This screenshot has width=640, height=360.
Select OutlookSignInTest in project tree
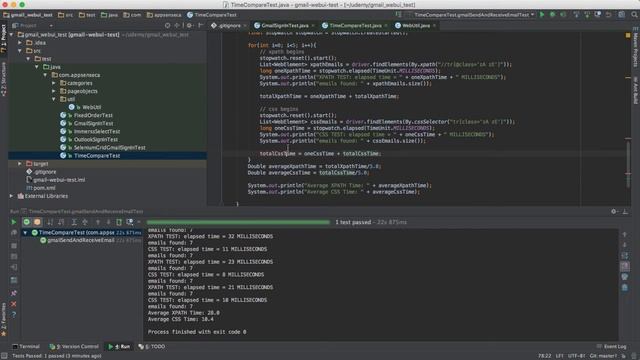coord(96,140)
